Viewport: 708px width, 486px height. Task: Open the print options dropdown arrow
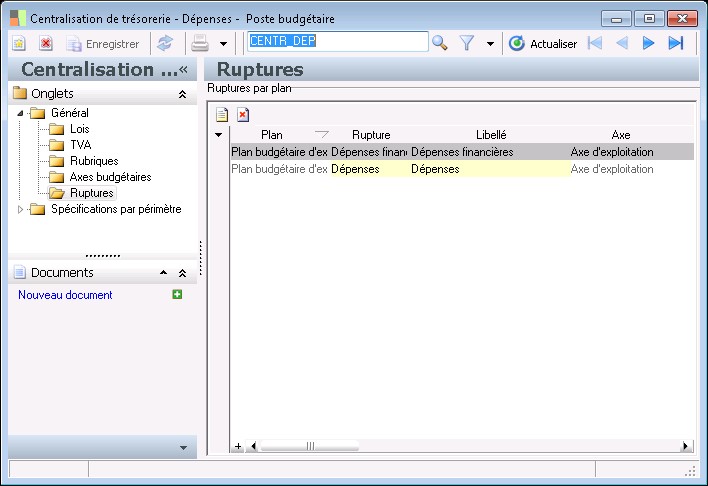[x=223, y=44]
